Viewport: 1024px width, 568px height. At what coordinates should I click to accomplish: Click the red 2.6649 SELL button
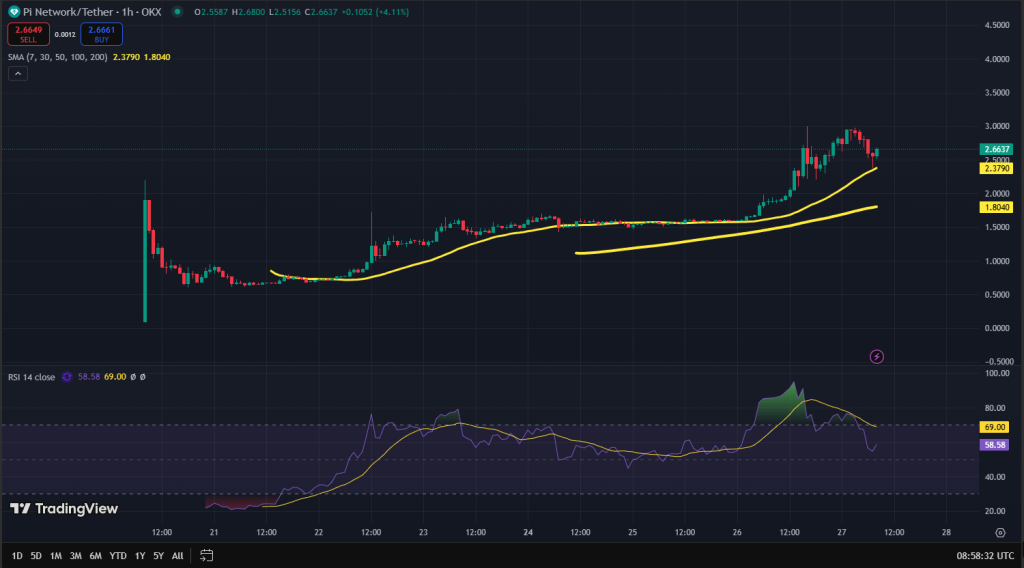[x=29, y=34]
